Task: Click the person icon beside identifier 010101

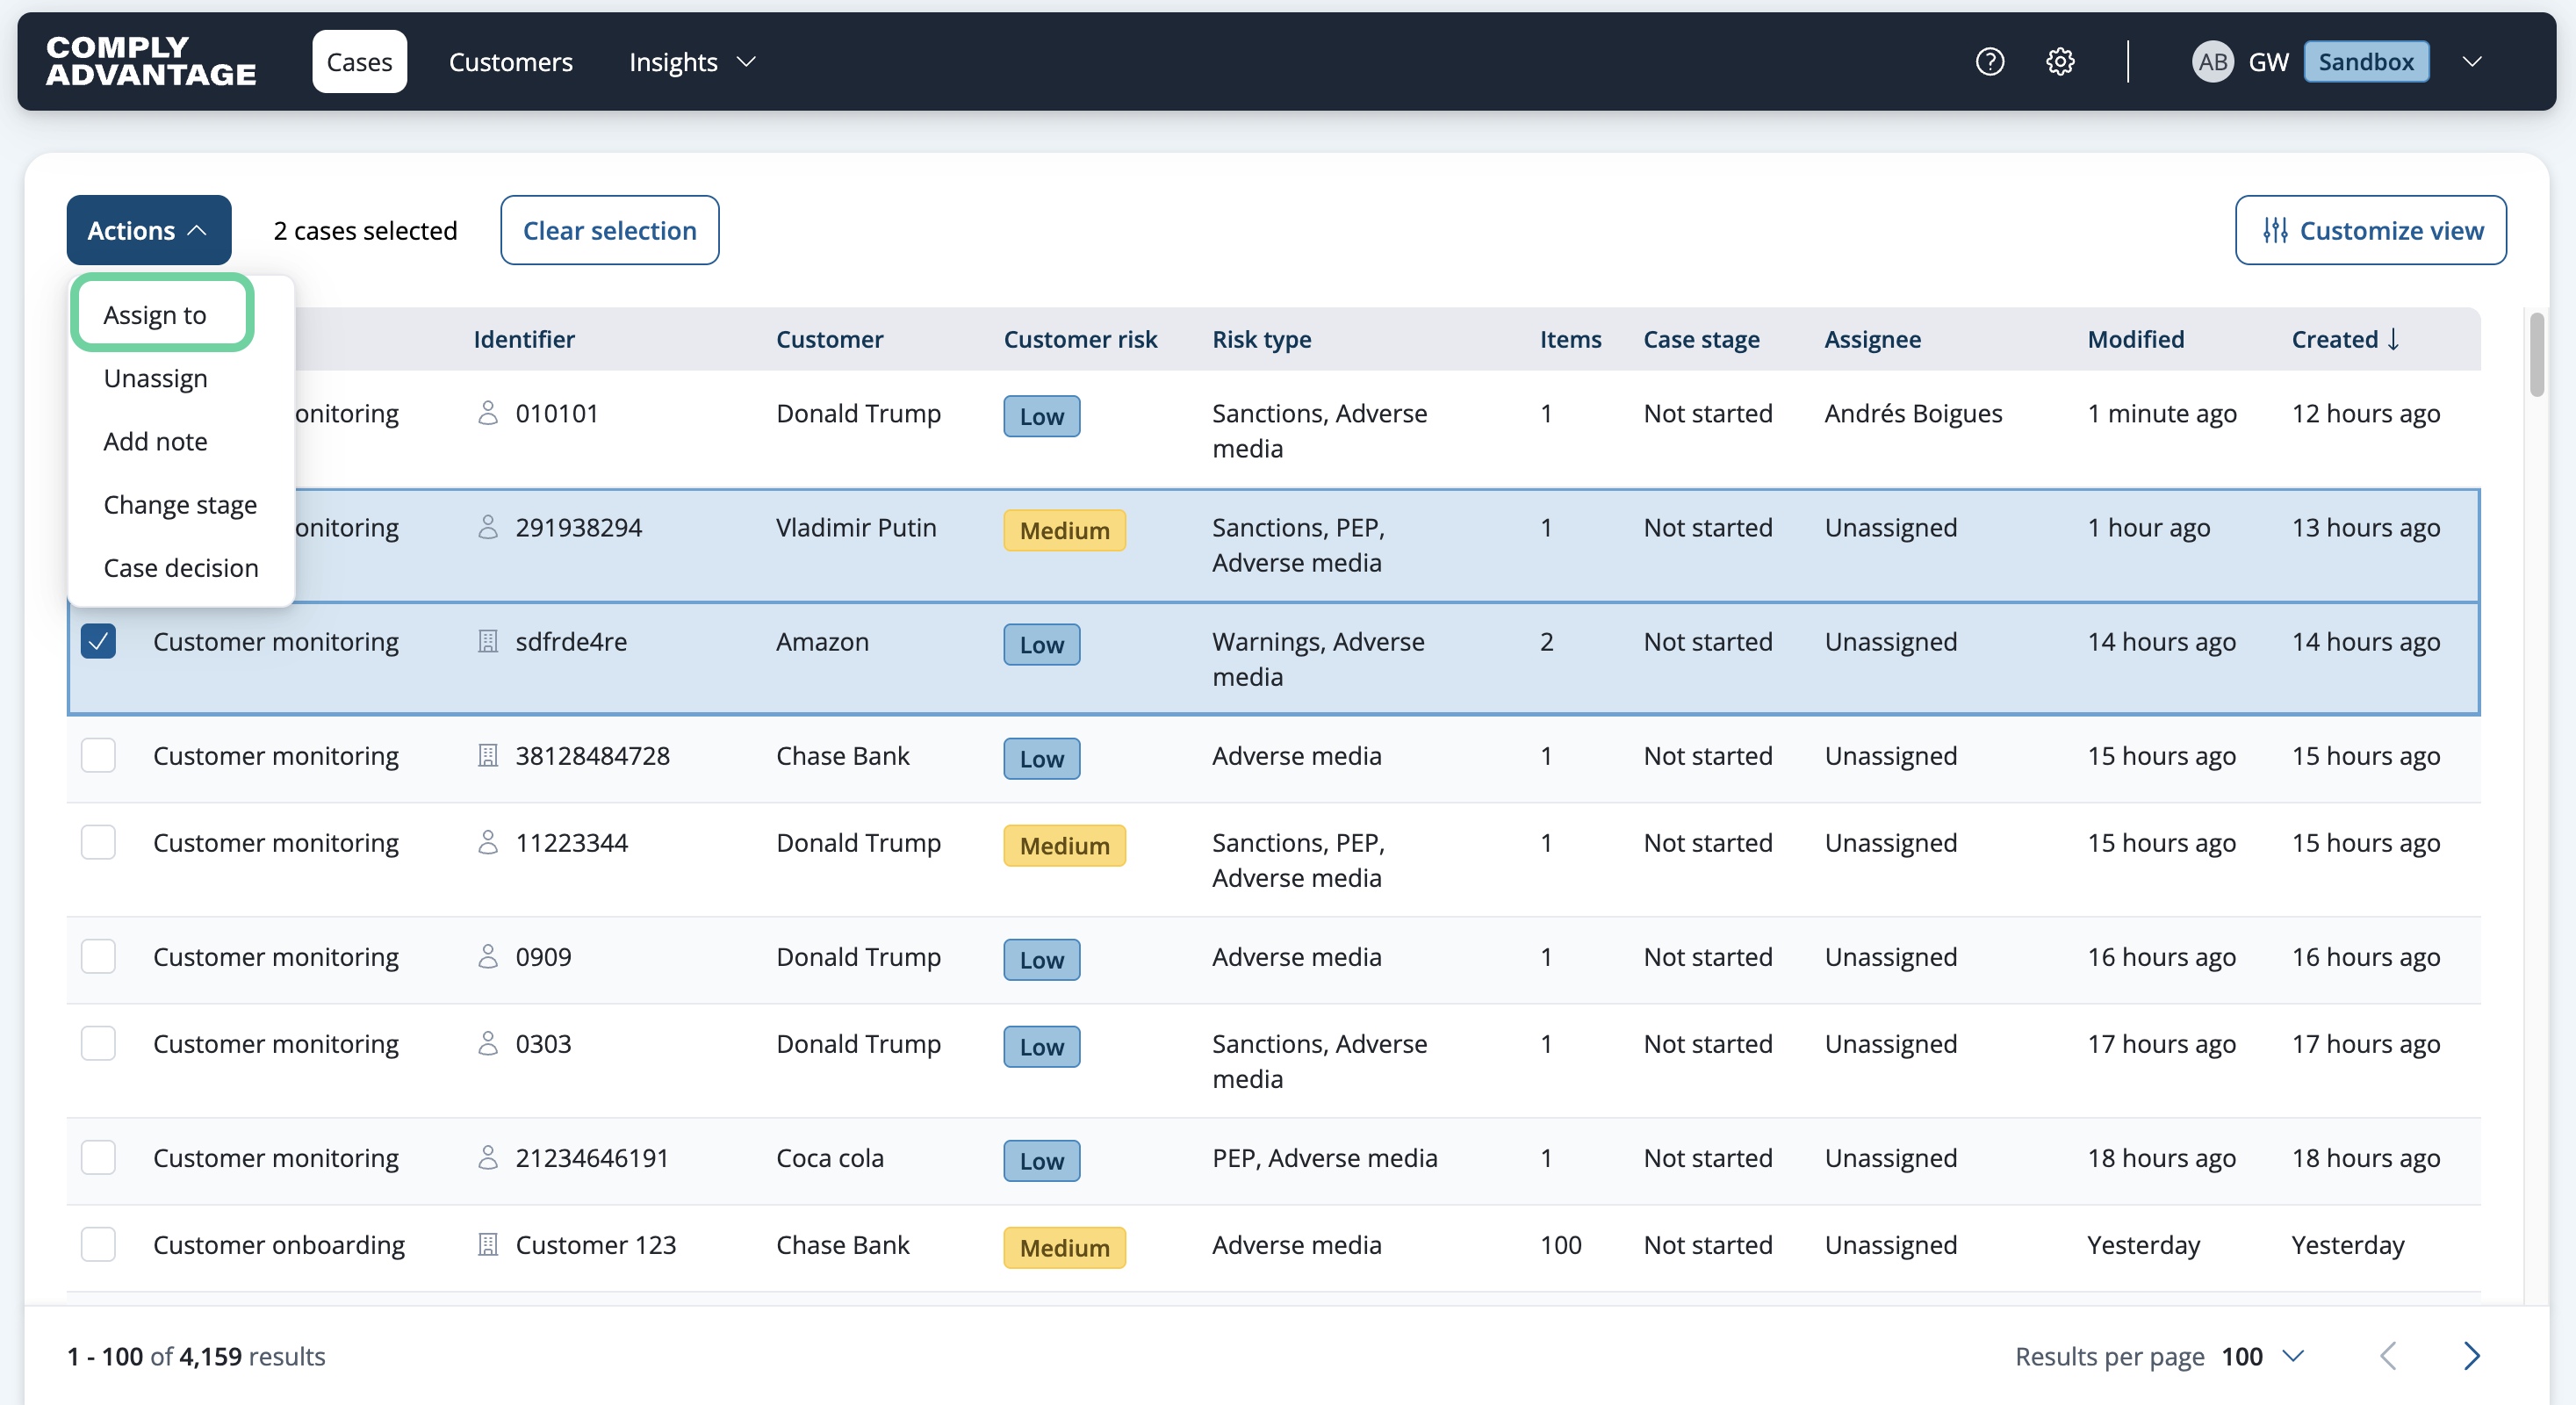Action: (488, 413)
